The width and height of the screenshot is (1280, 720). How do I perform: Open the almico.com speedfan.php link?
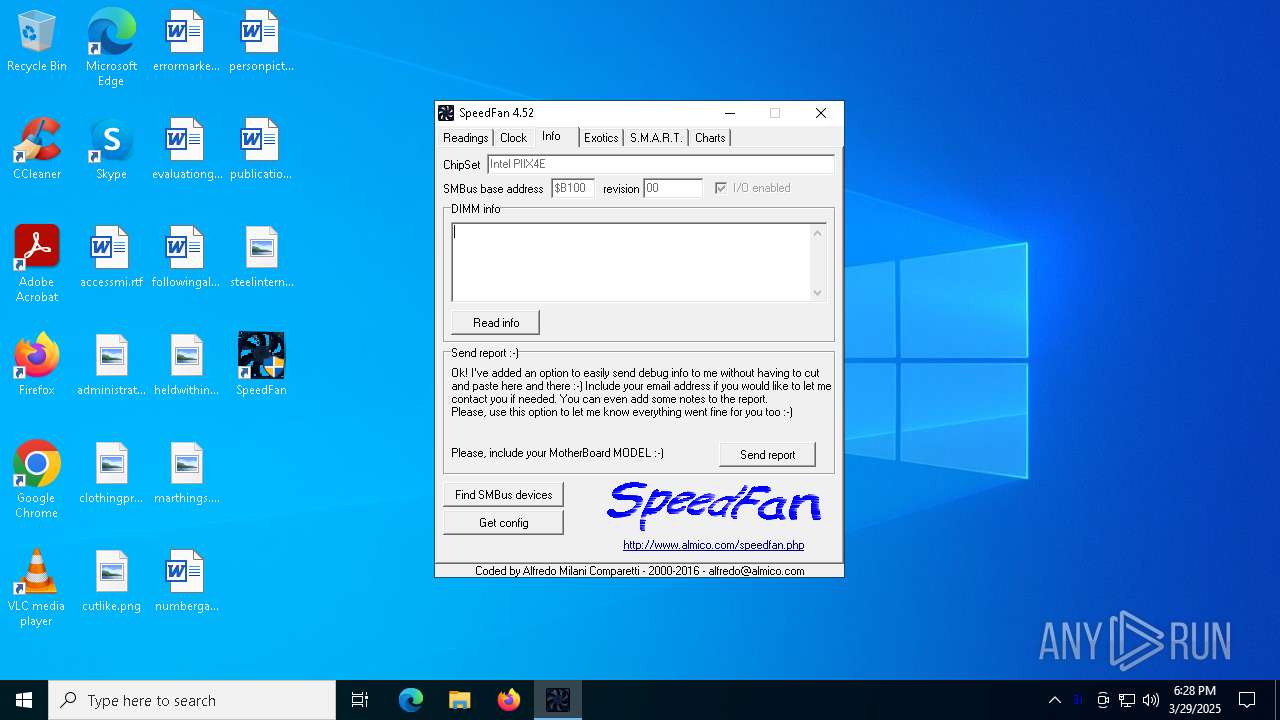coord(714,546)
